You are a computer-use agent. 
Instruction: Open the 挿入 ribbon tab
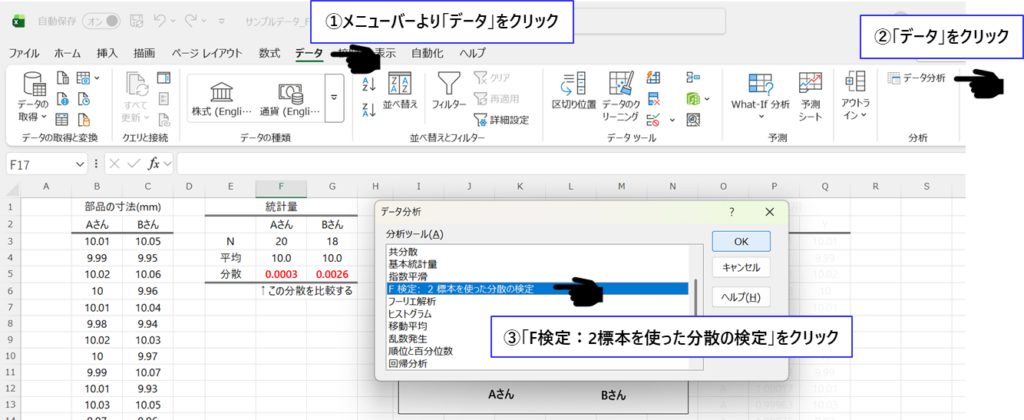coord(107,53)
